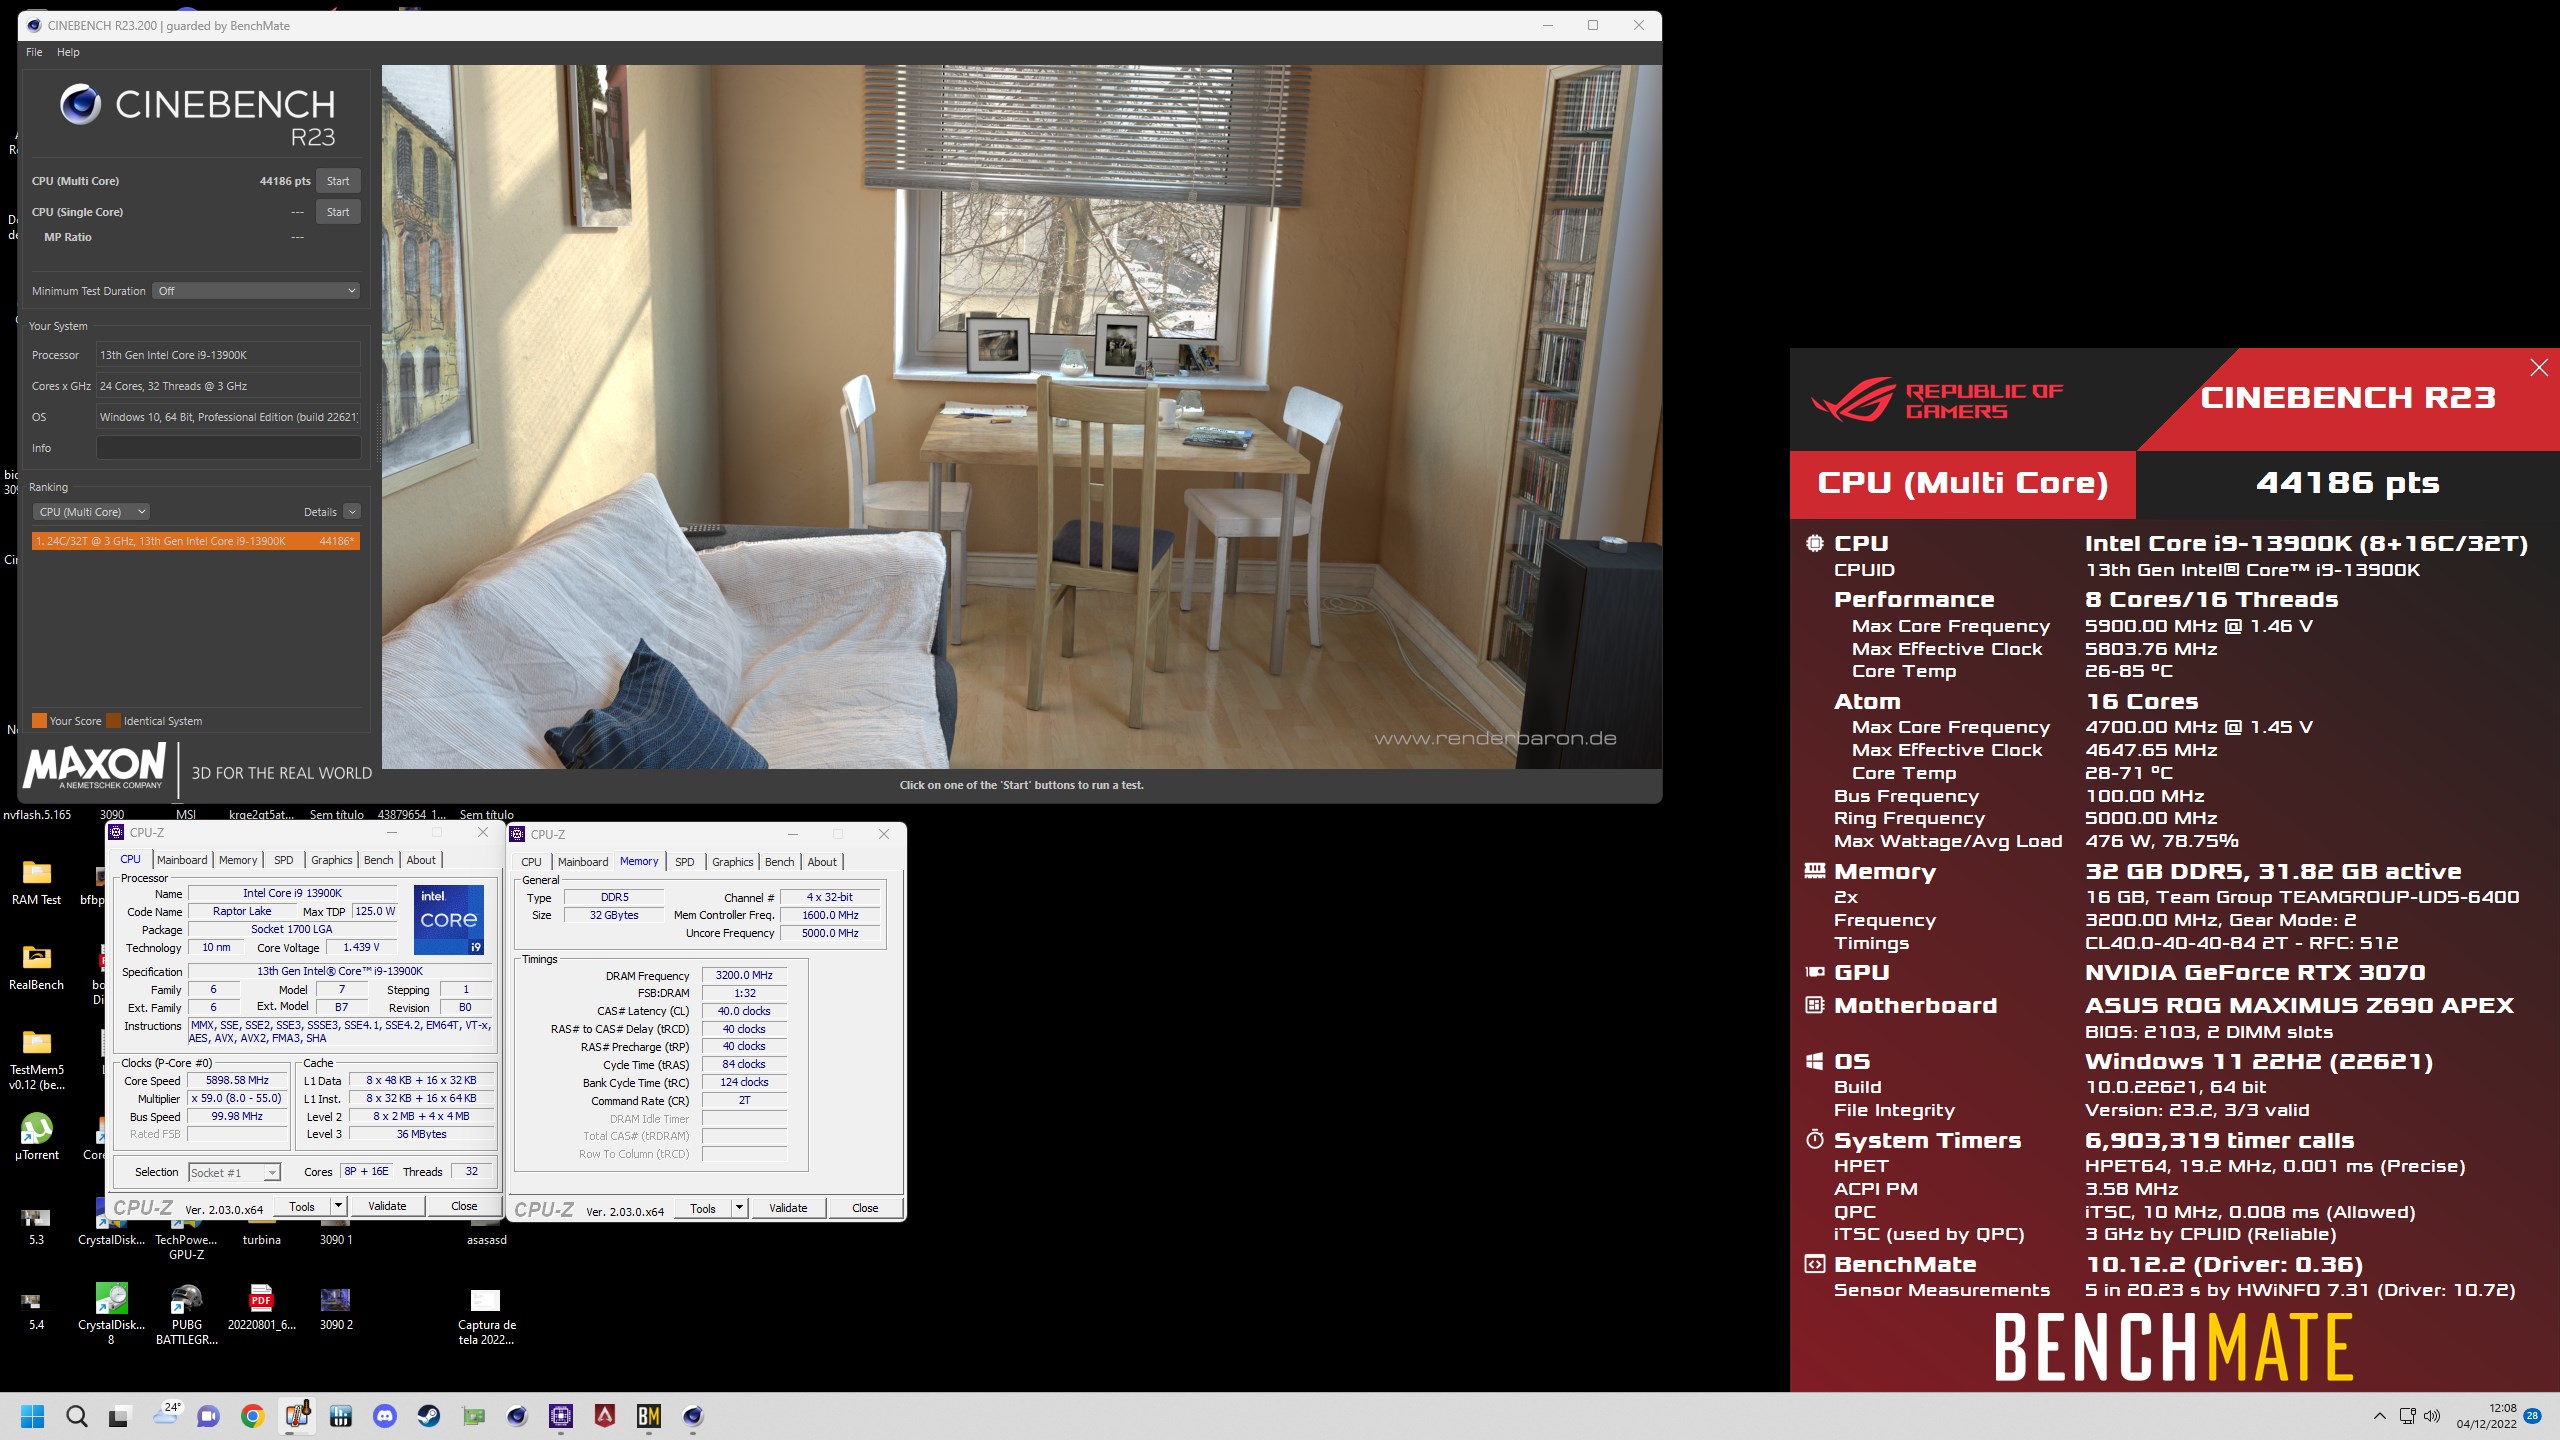Open Discord from the taskbar
The image size is (2560, 1440).
pos(384,1416)
